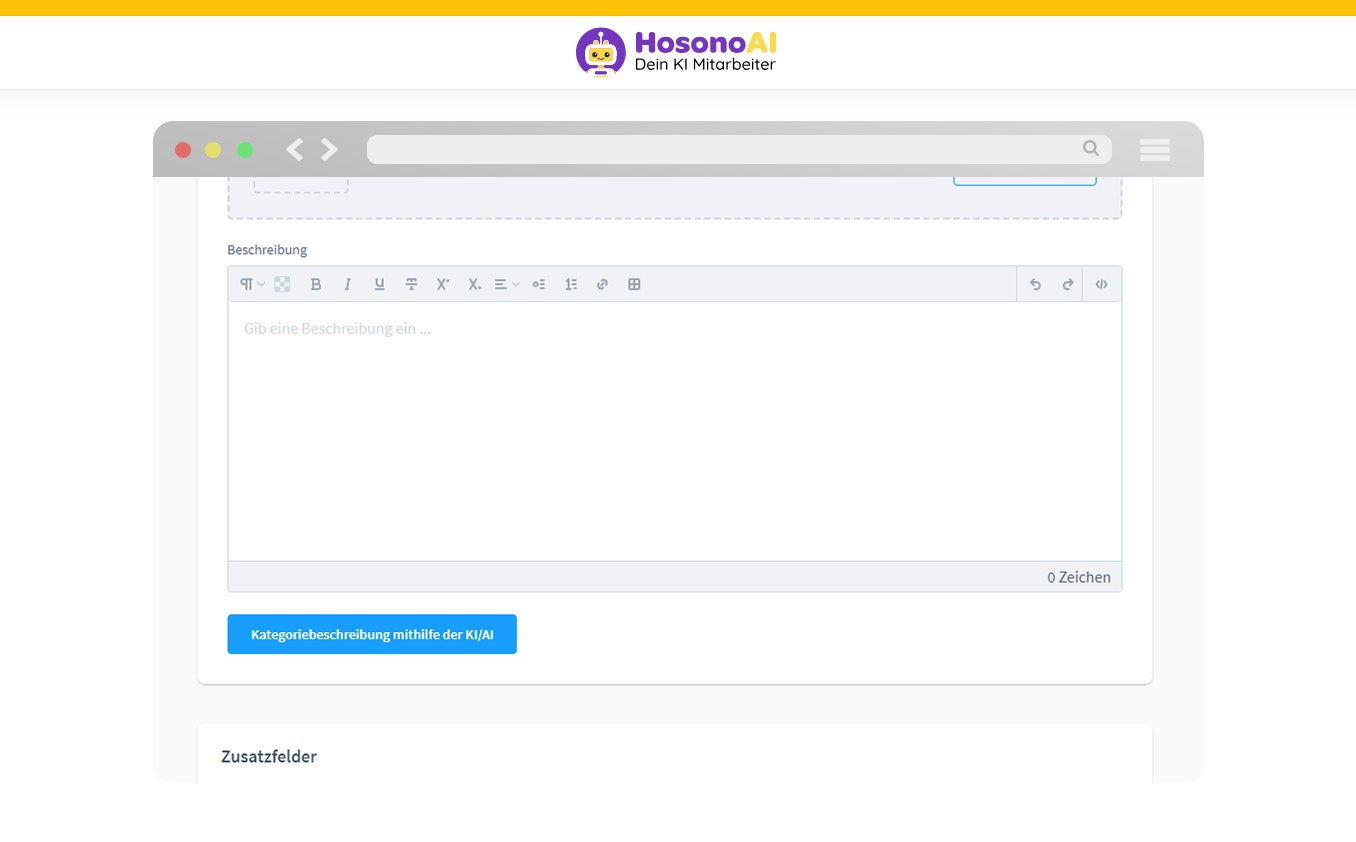The height and width of the screenshot is (842, 1356).
Task: Toggle italic formatting
Action: [x=348, y=284]
